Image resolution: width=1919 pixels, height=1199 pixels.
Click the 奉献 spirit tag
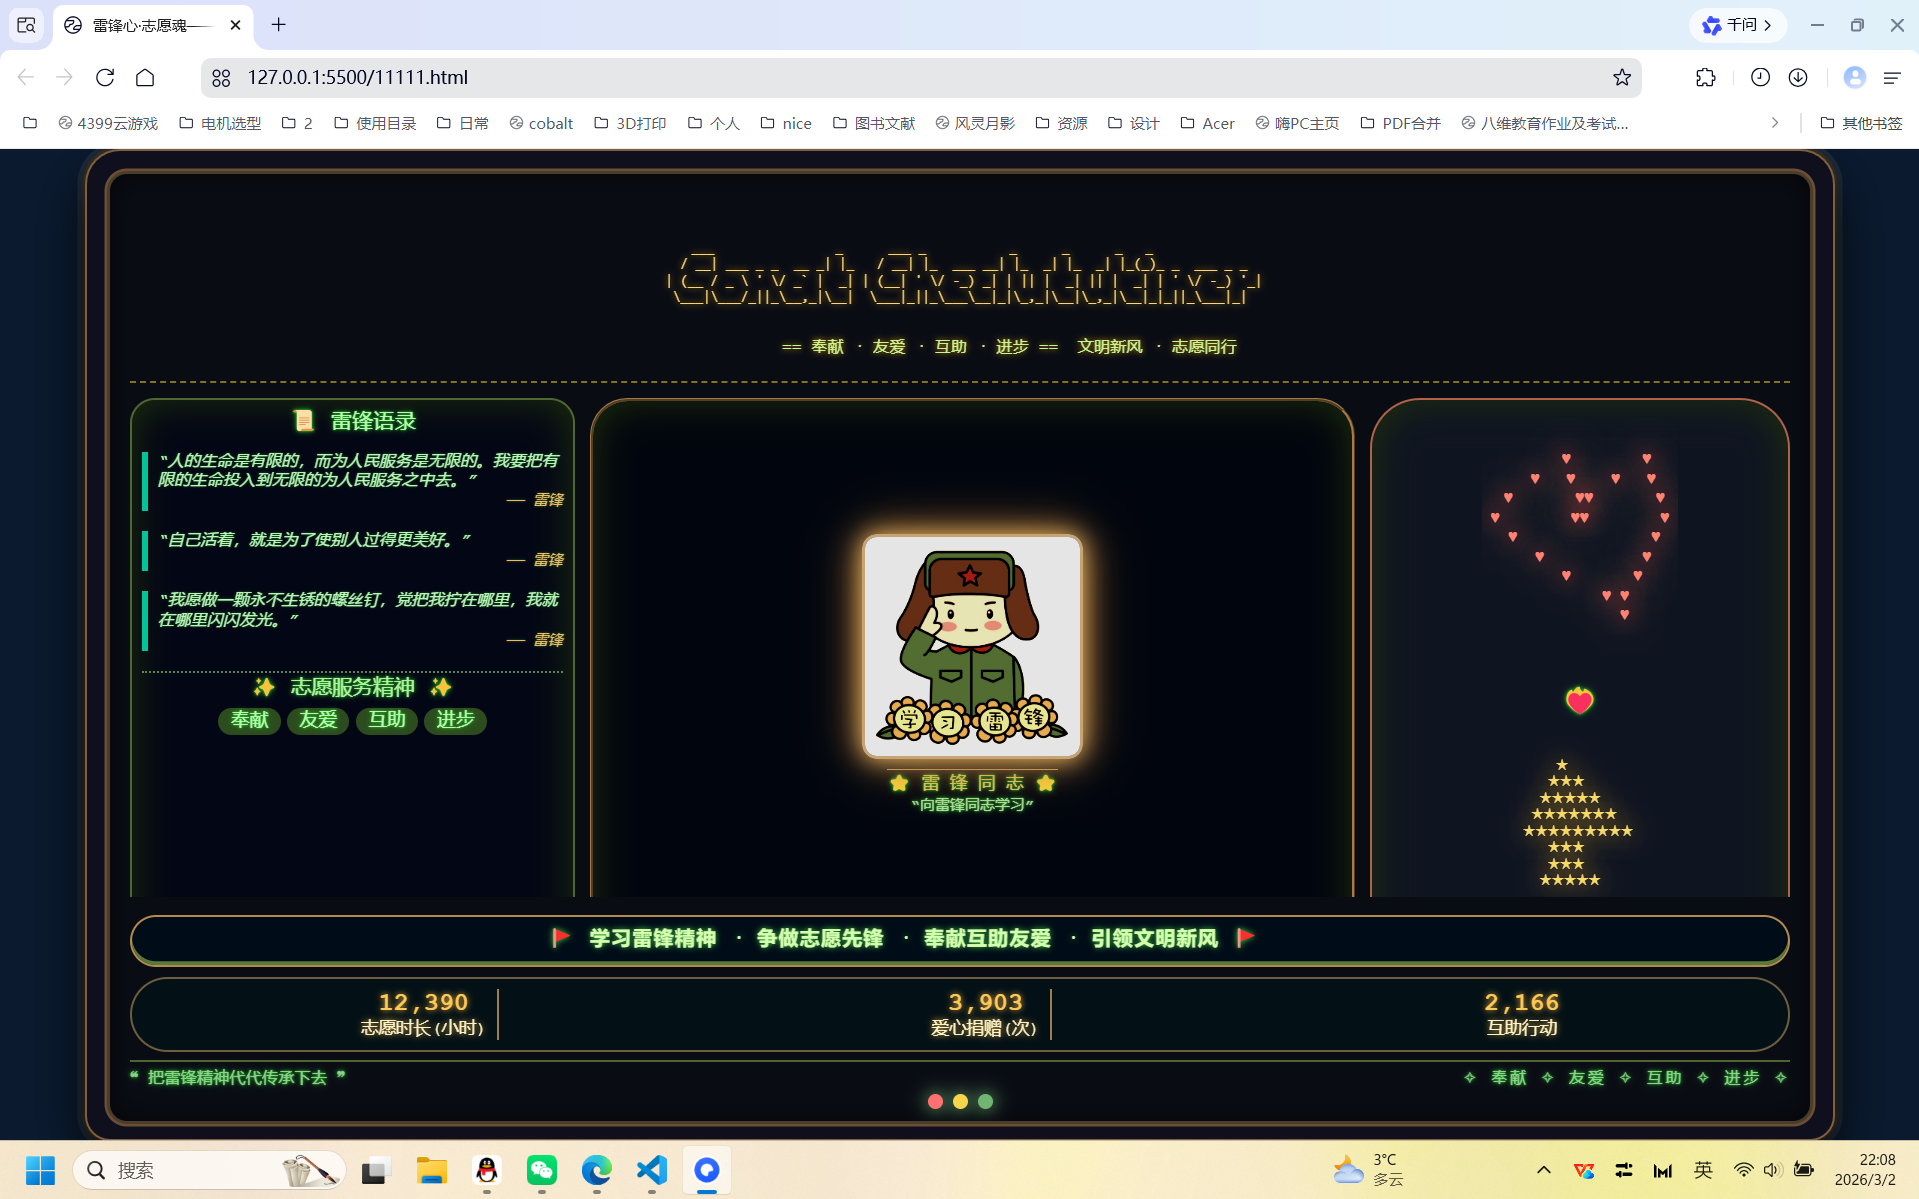pos(249,720)
